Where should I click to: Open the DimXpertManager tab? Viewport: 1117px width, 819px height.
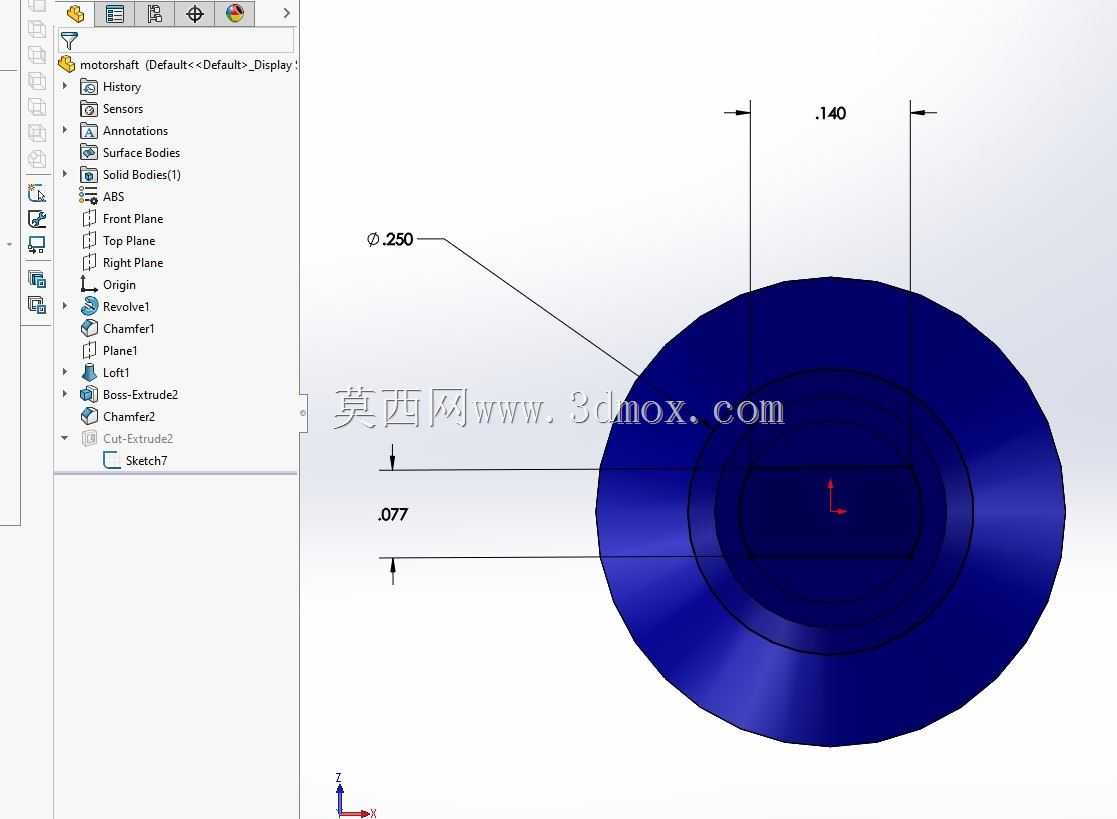click(194, 14)
